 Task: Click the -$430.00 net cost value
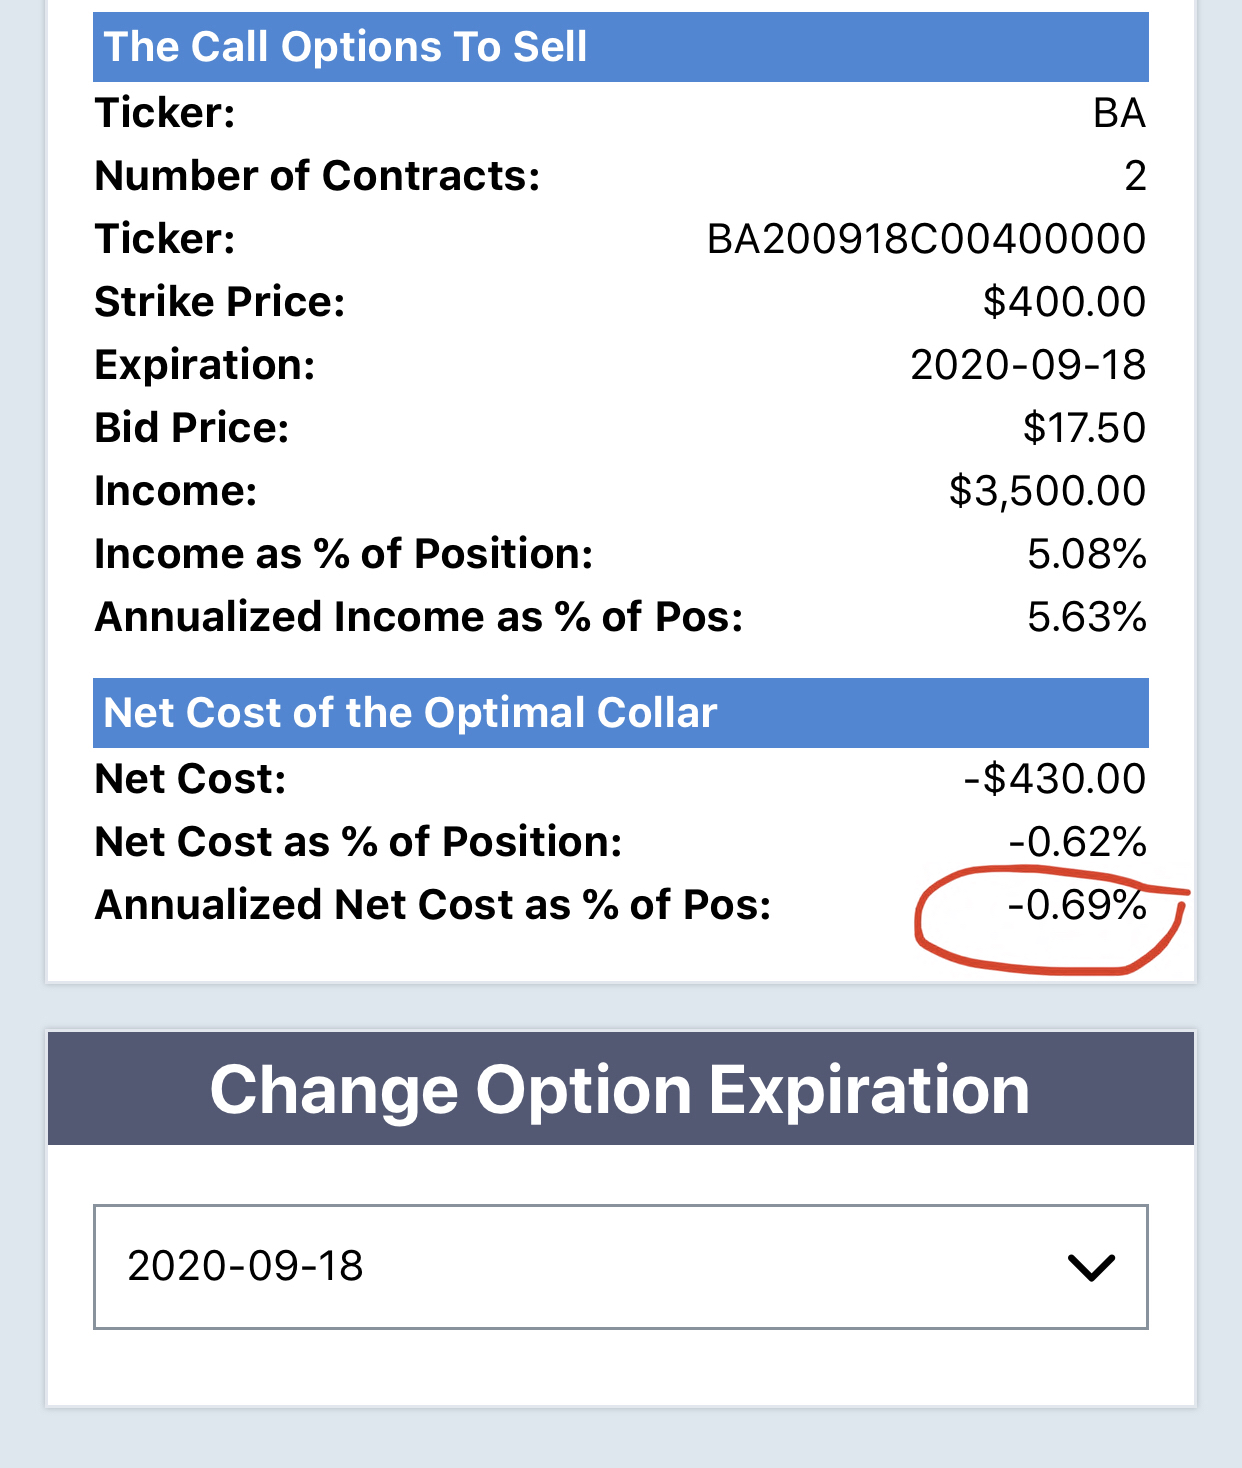[1055, 779]
